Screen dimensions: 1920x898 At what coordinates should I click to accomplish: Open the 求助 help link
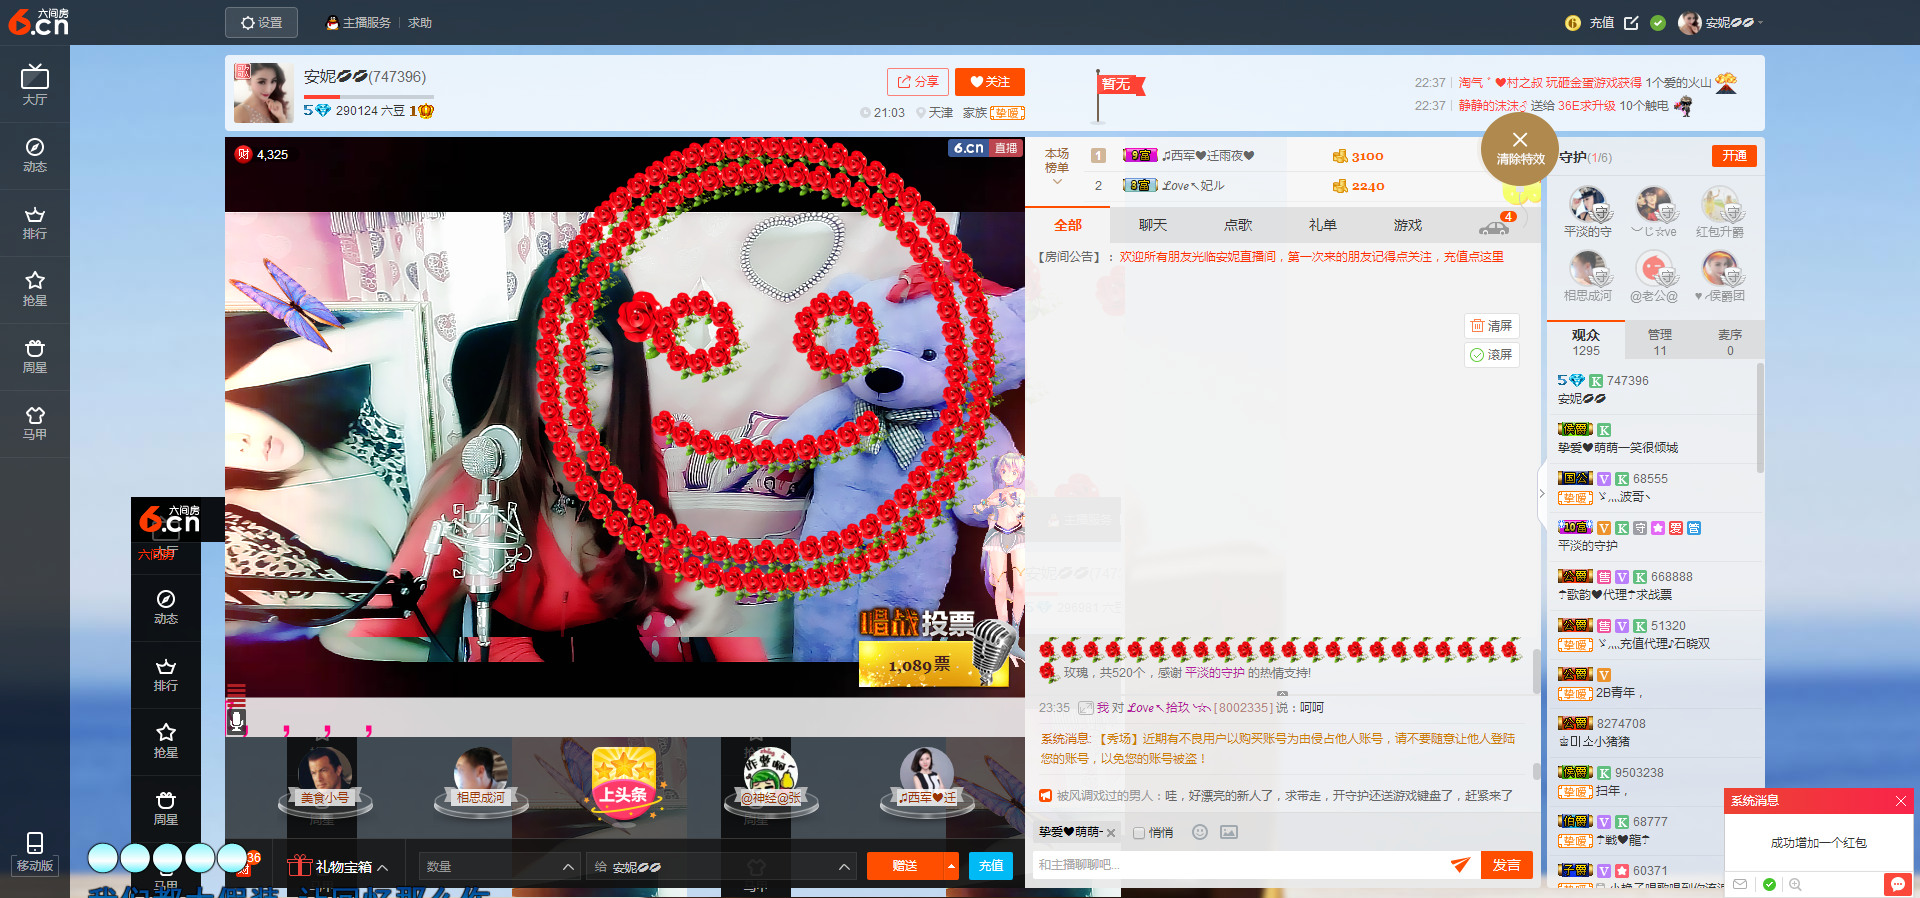pyautogui.click(x=420, y=22)
